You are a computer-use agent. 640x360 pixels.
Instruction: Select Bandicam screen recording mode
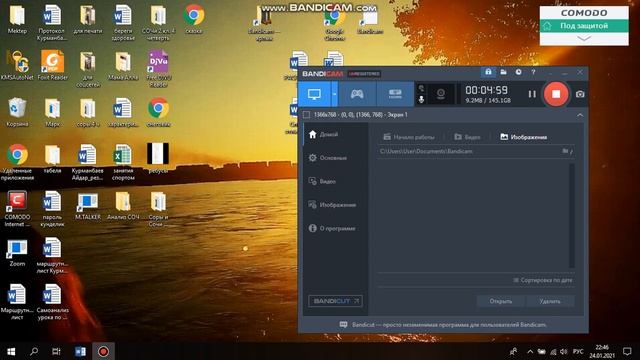coord(314,94)
